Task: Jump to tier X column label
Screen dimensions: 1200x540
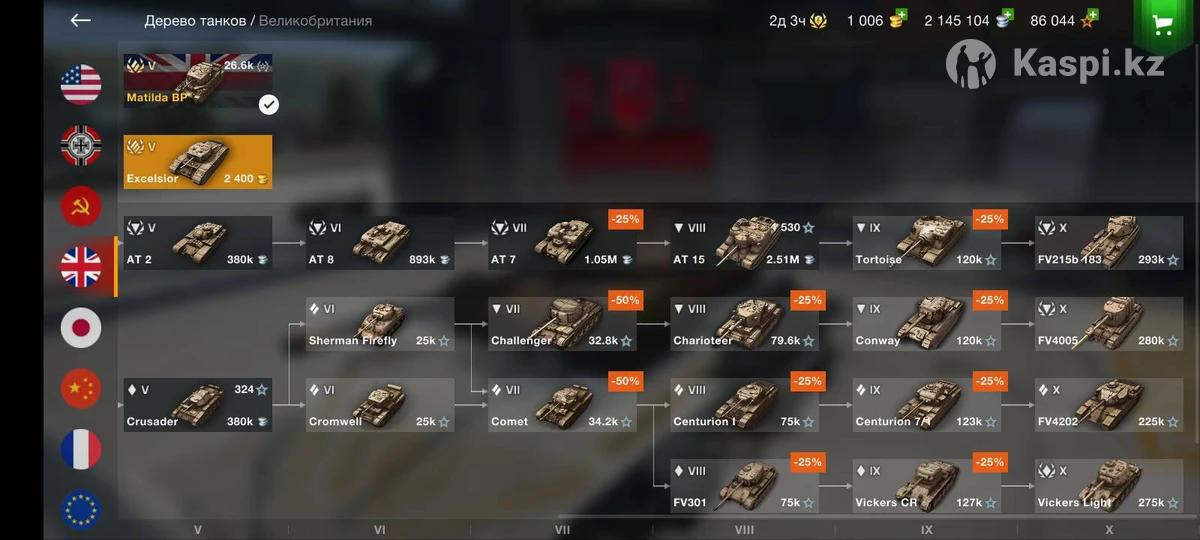Action: (1109, 530)
